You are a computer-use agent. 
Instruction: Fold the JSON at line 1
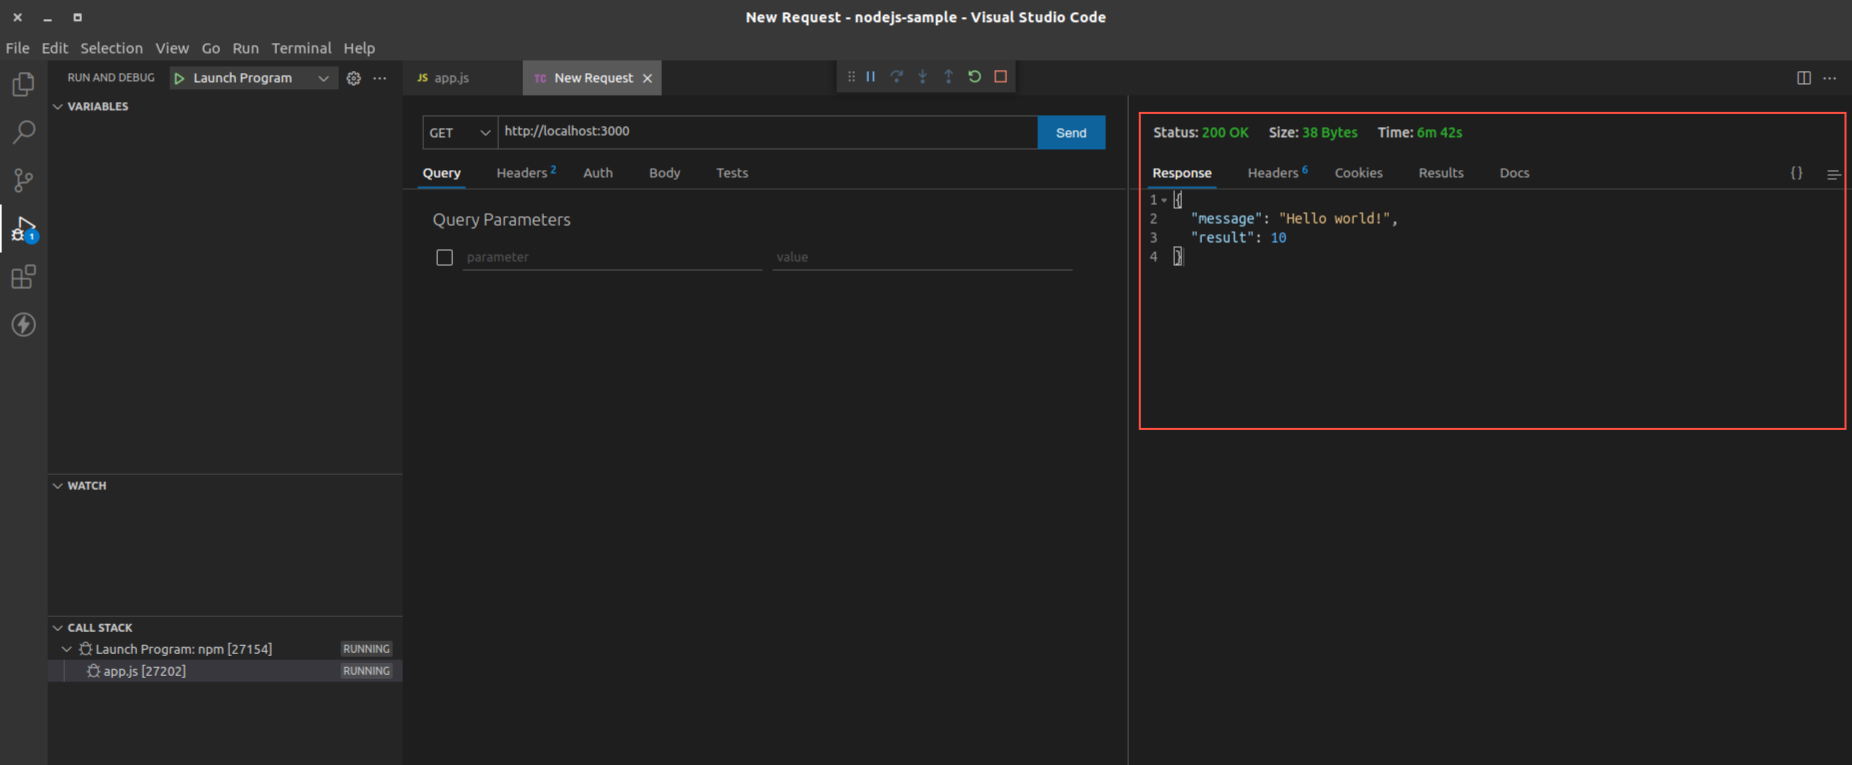point(1164,200)
